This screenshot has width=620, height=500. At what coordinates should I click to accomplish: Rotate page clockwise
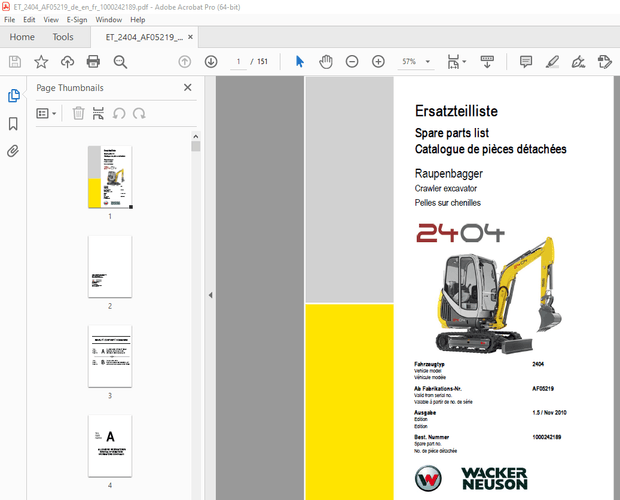(x=139, y=113)
